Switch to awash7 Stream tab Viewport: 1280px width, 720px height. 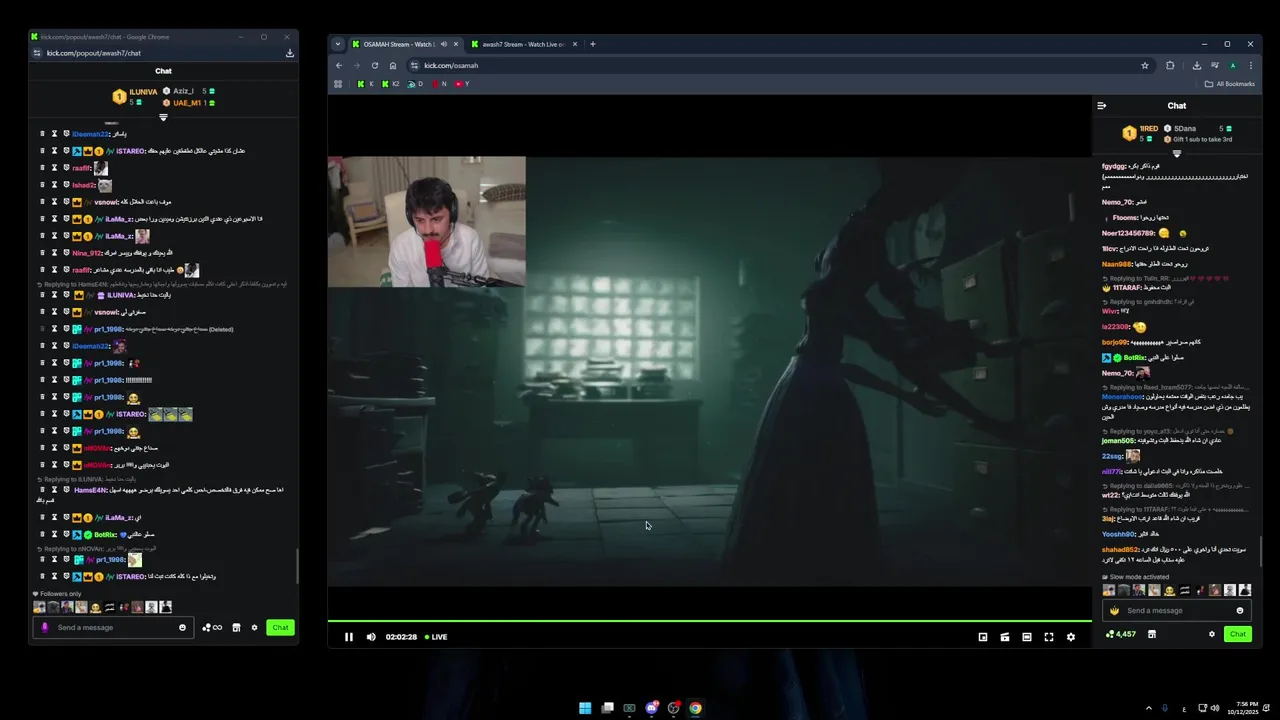pyautogui.click(x=524, y=44)
